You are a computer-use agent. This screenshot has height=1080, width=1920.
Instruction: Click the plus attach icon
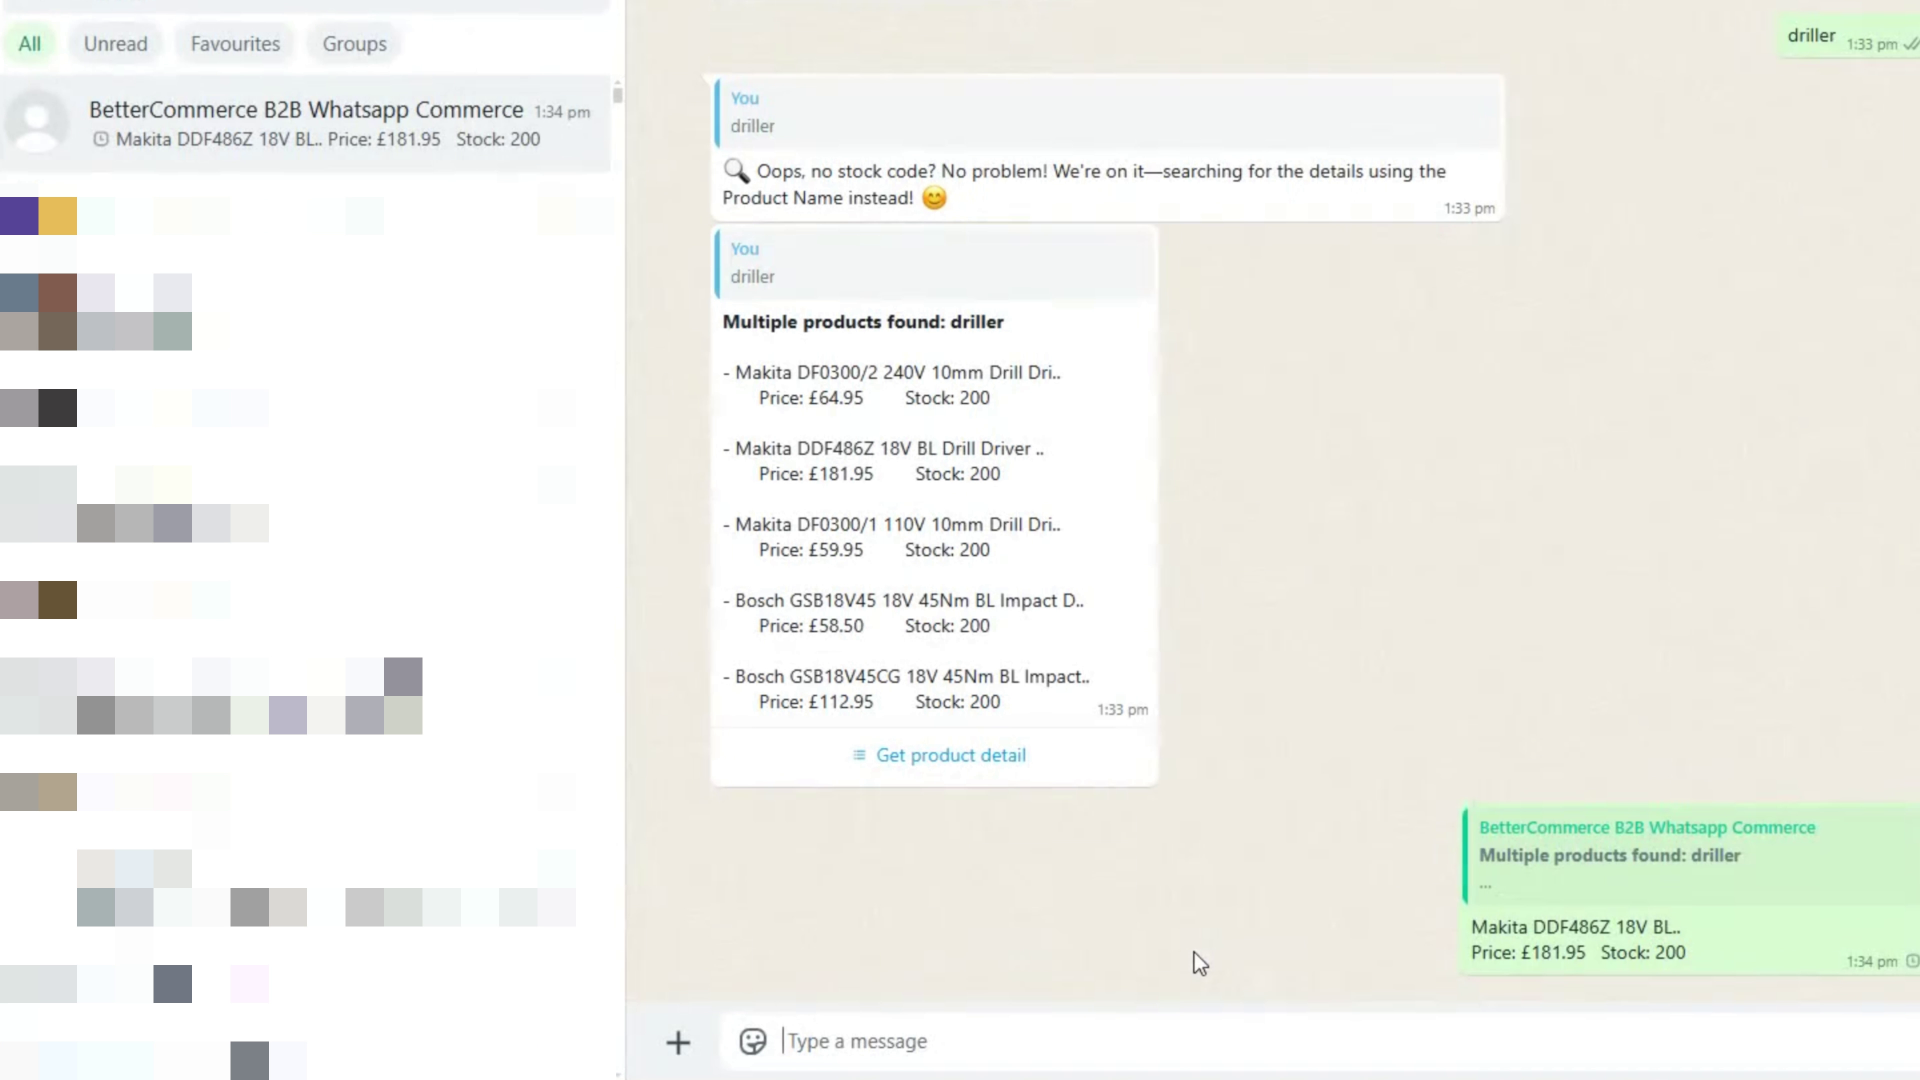click(x=678, y=1043)
